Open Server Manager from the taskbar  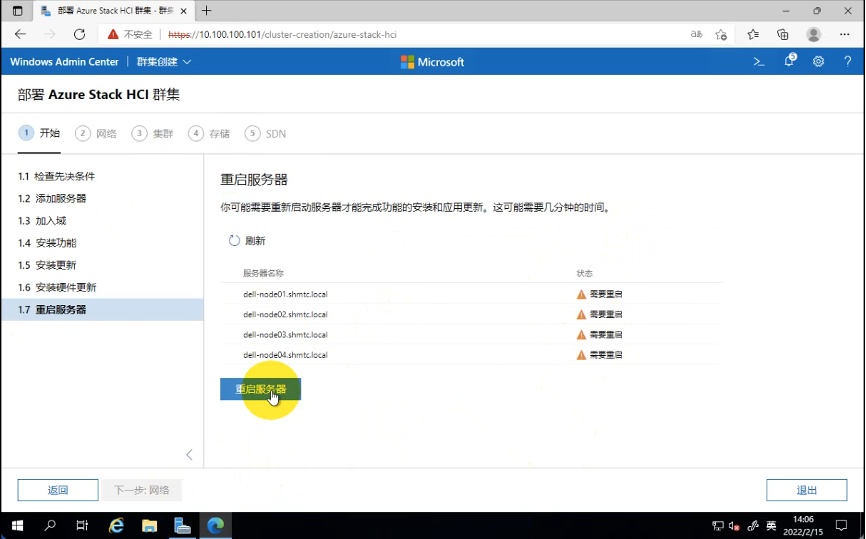(x=182, y=525)
